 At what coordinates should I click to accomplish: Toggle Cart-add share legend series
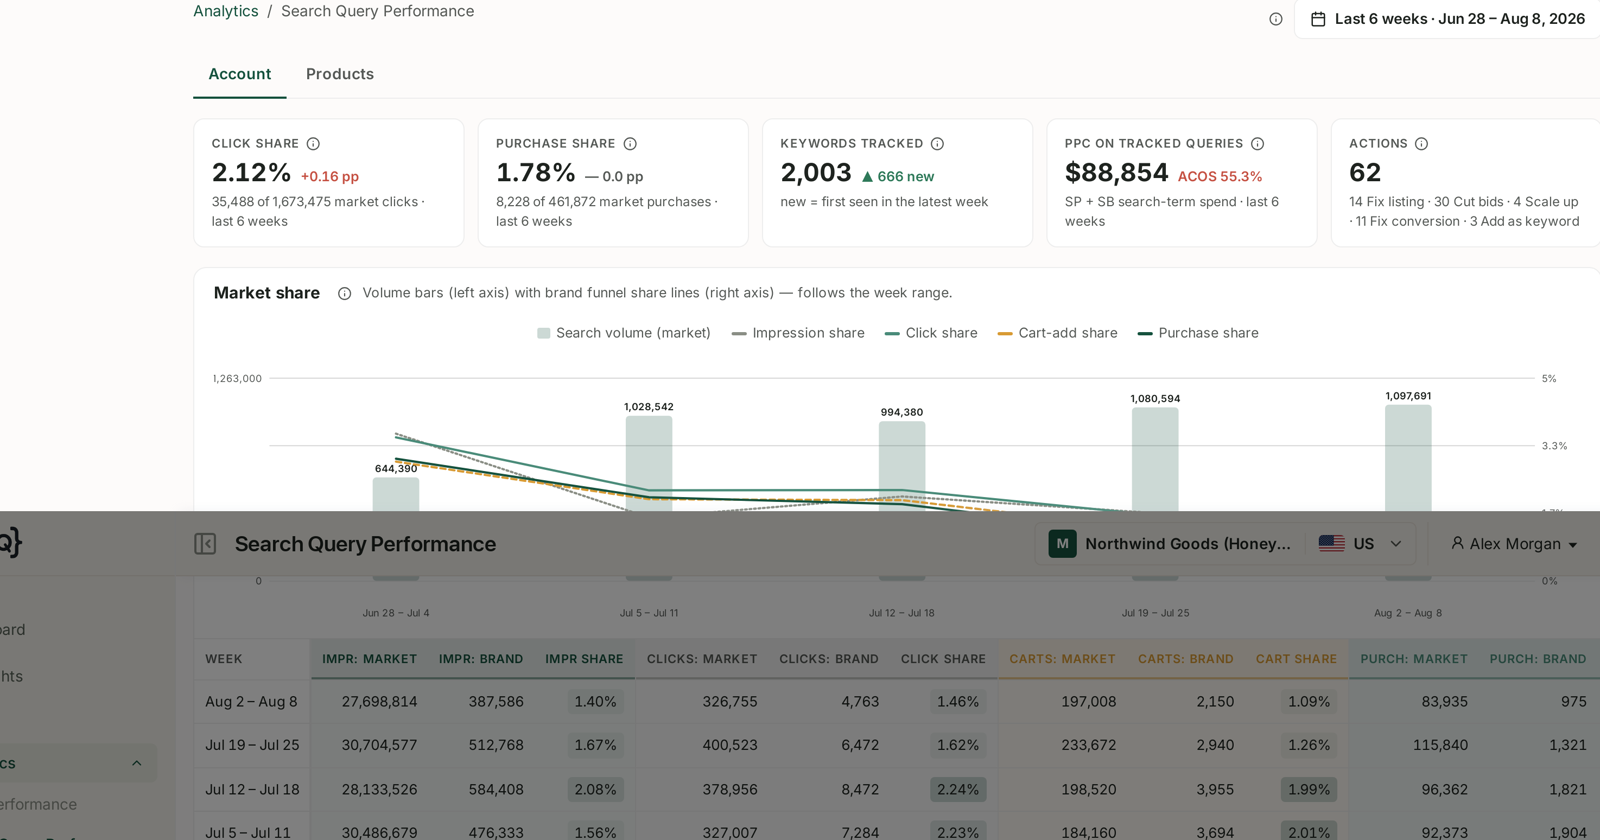click(x=1058, y=333)
